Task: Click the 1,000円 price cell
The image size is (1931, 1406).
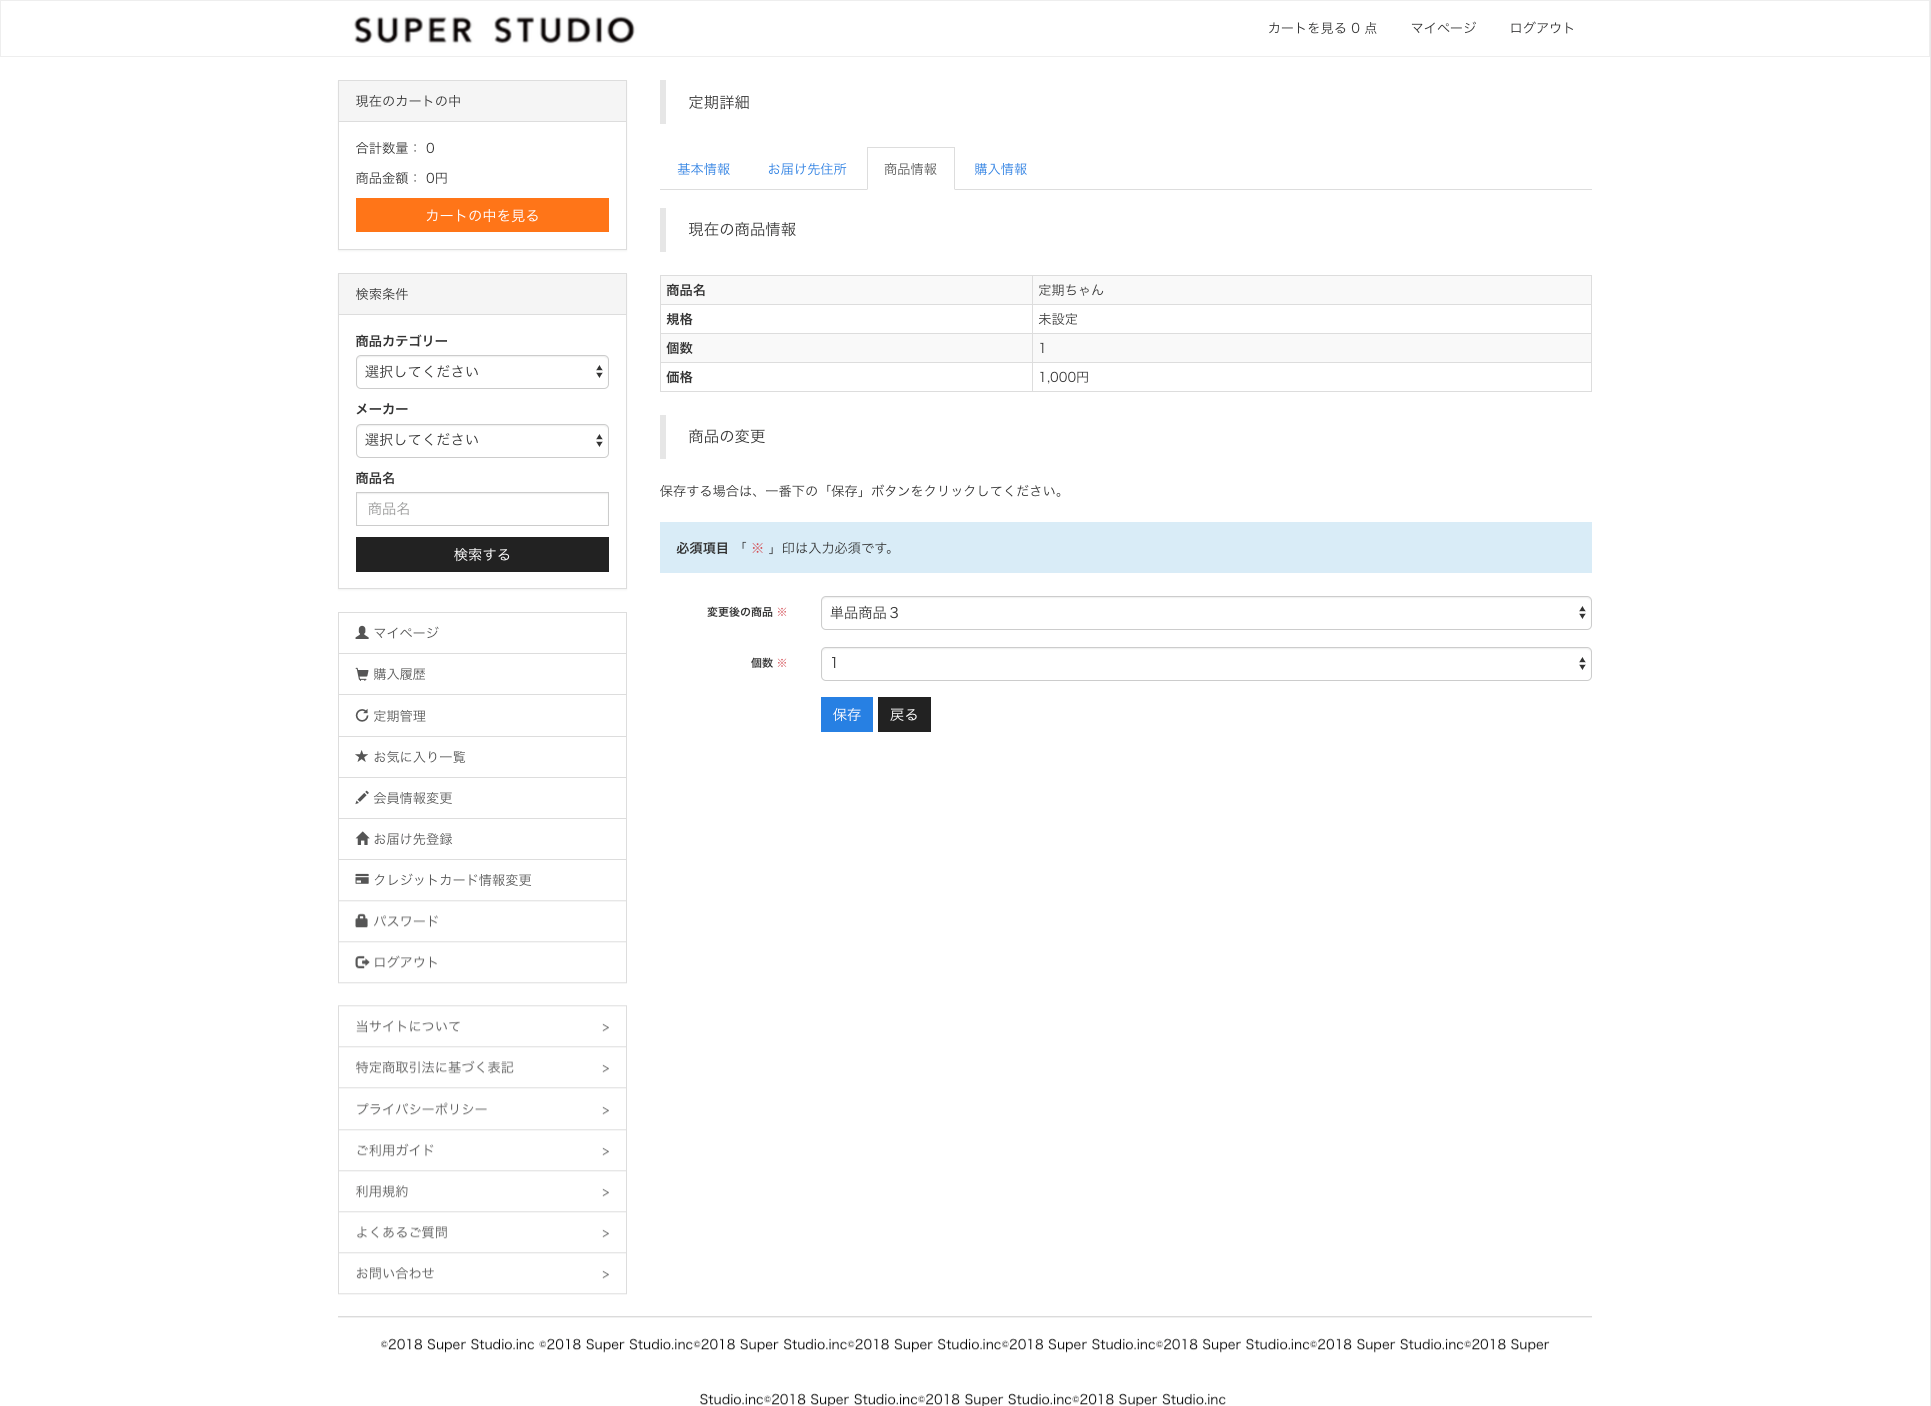Action: (1311, 377)
